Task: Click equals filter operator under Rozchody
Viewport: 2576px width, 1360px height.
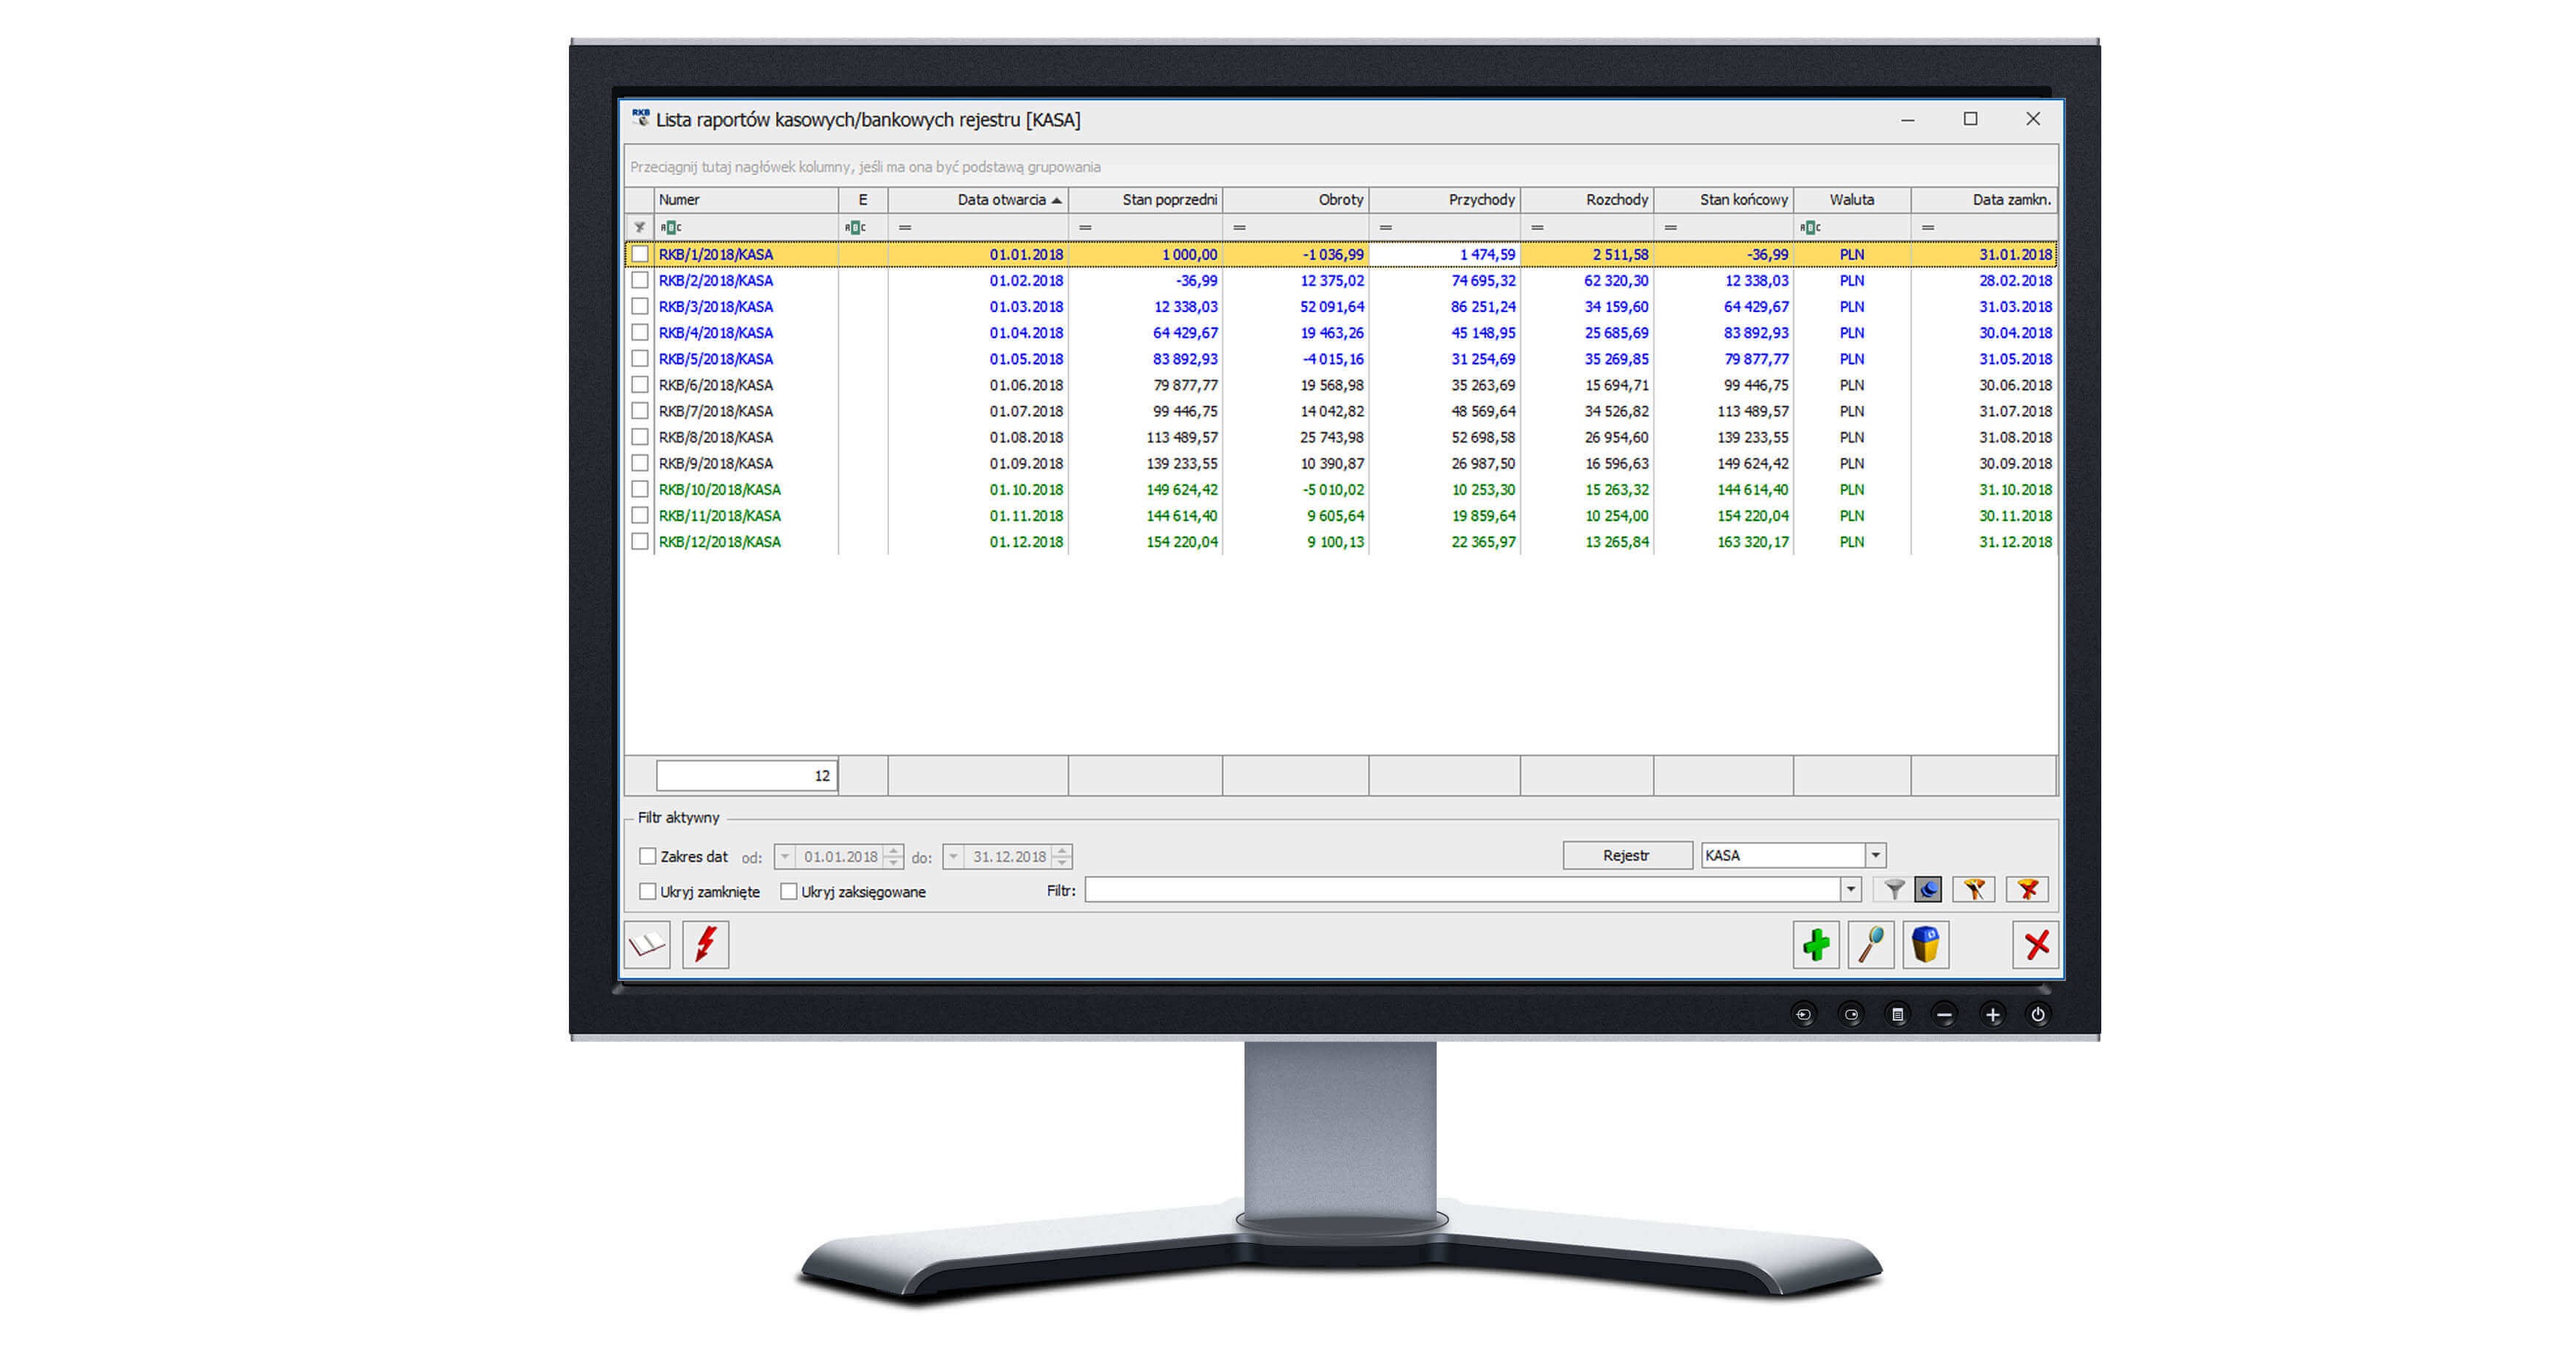Action: coord(1537,228)
